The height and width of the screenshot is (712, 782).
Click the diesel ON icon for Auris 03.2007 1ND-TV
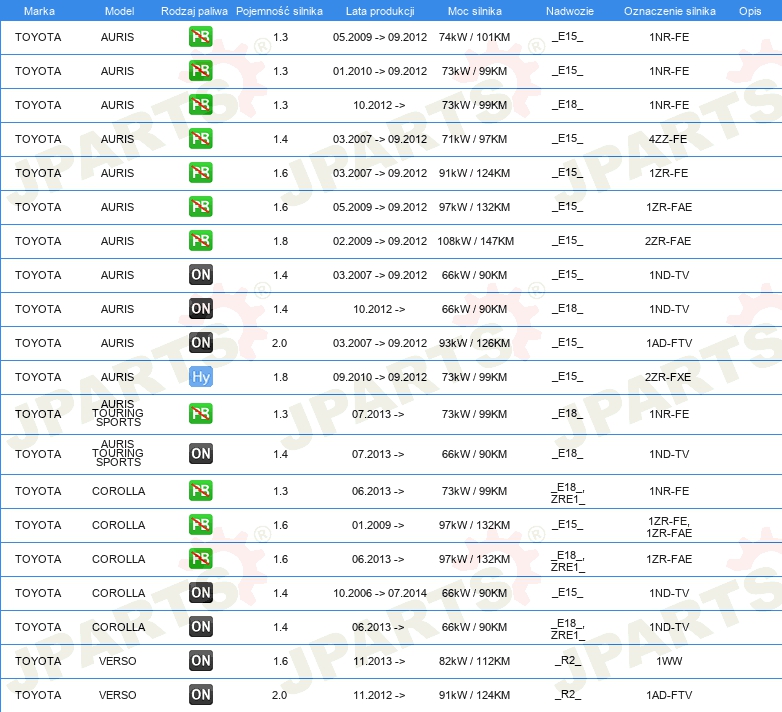(x=200, y=274)
